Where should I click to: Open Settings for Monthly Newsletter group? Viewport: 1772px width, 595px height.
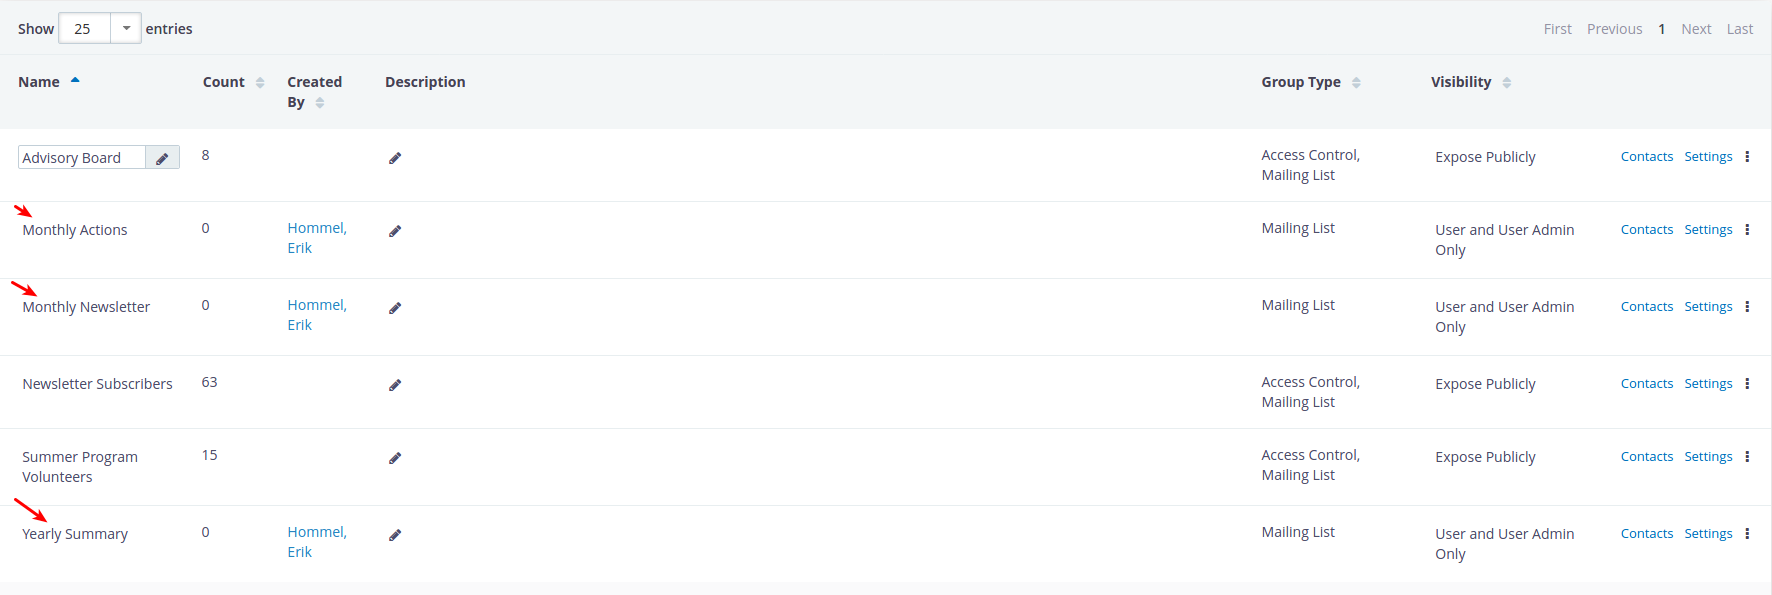1708,307
